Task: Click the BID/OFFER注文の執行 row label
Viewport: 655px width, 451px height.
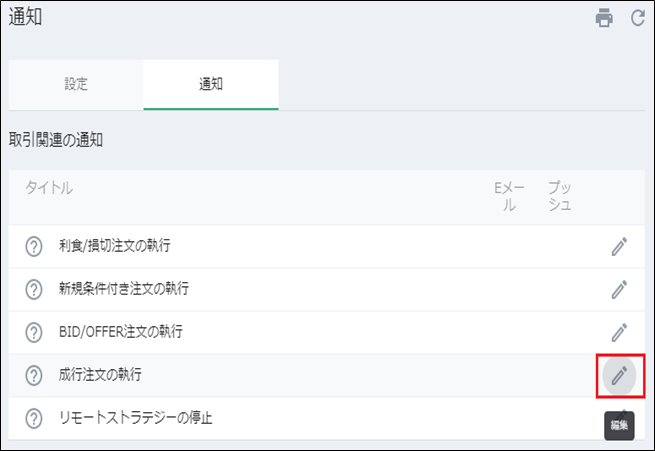Action: coord(121,332)
